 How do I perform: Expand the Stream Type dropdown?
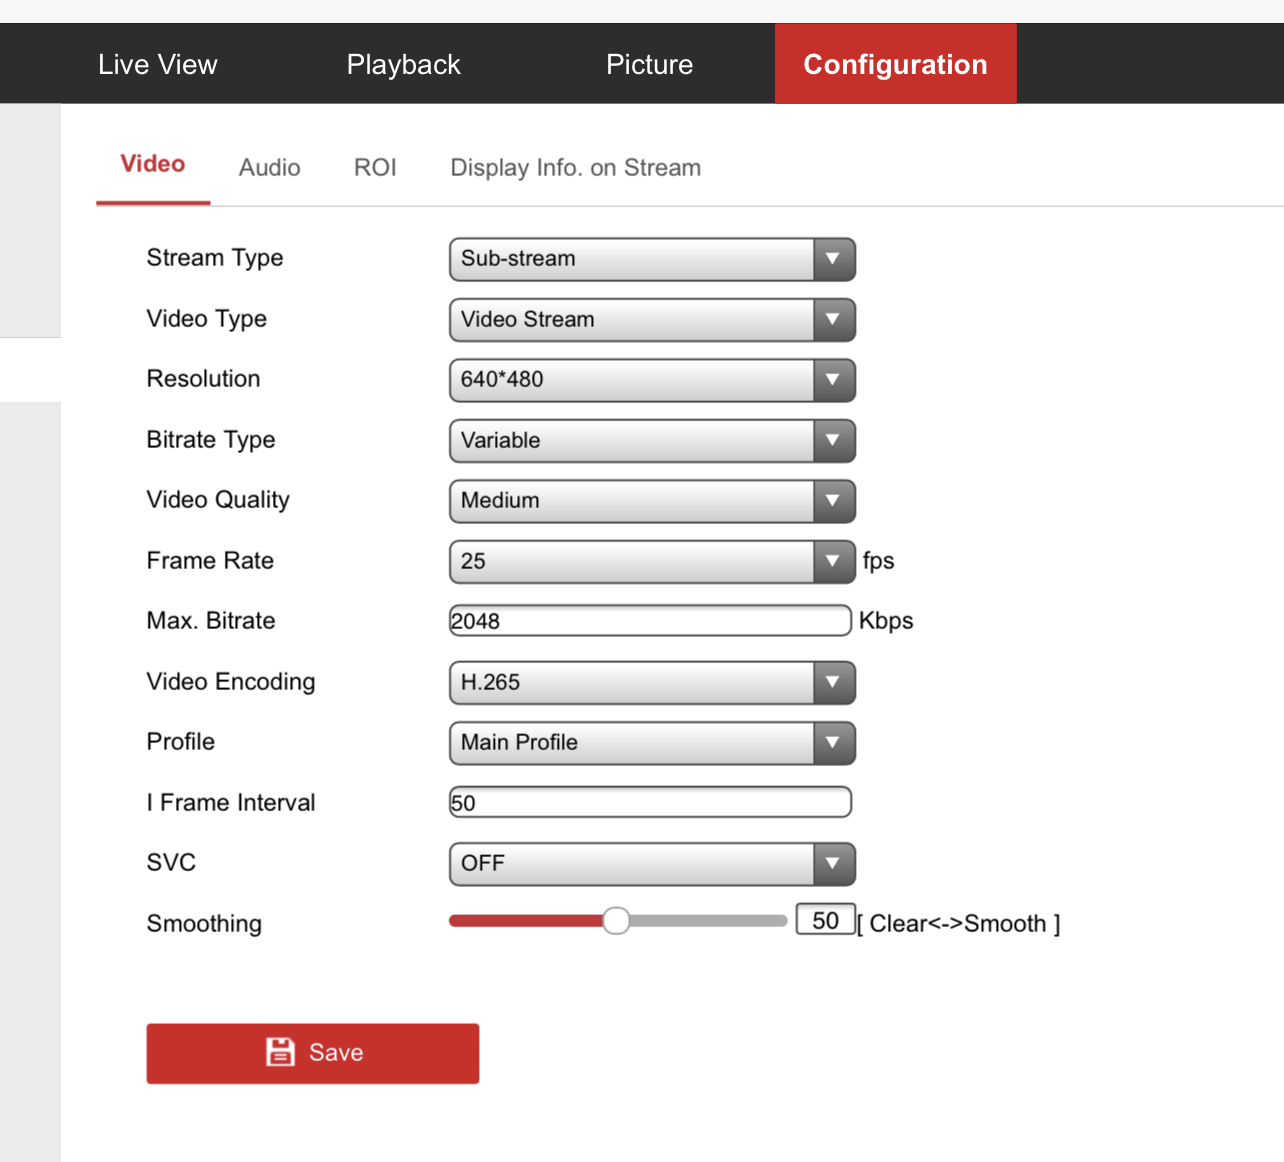click(x=652, y=259)
